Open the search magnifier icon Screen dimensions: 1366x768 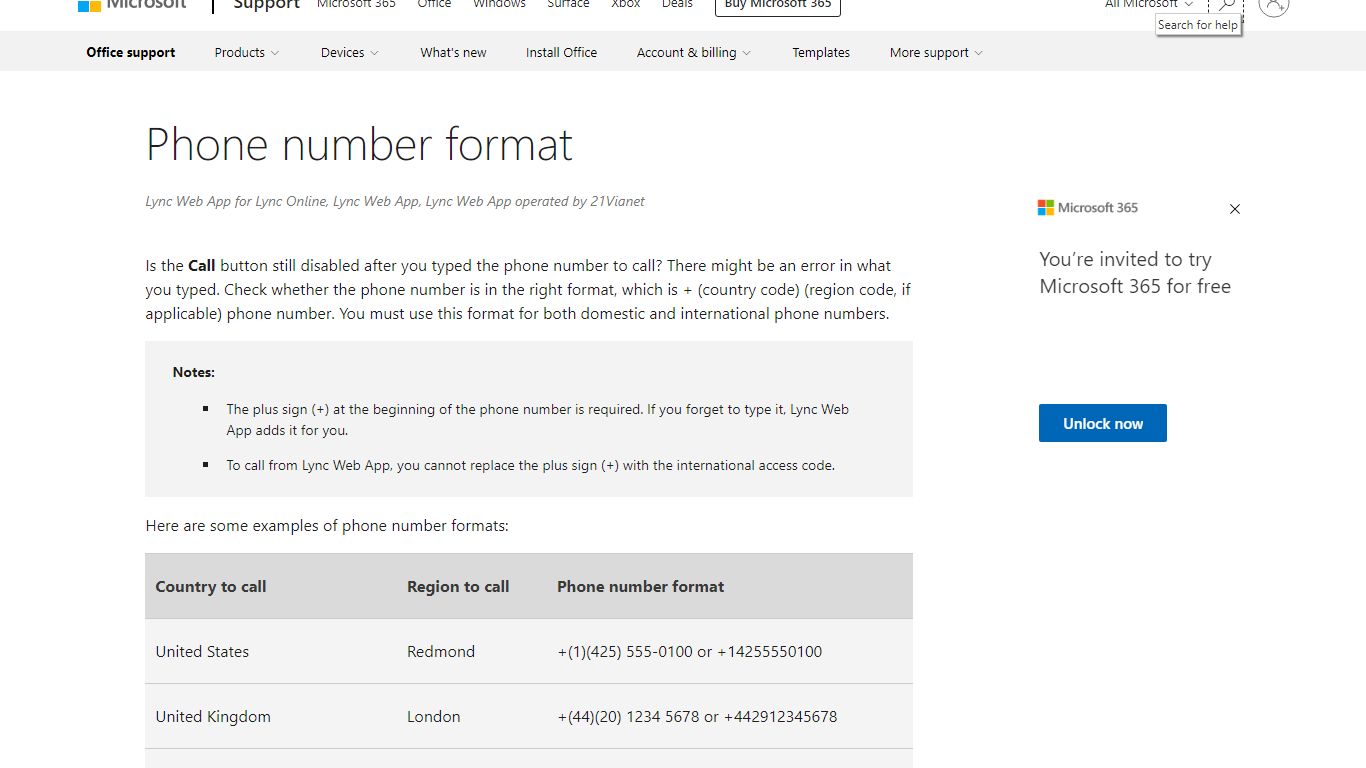(x=1226, y=5)
